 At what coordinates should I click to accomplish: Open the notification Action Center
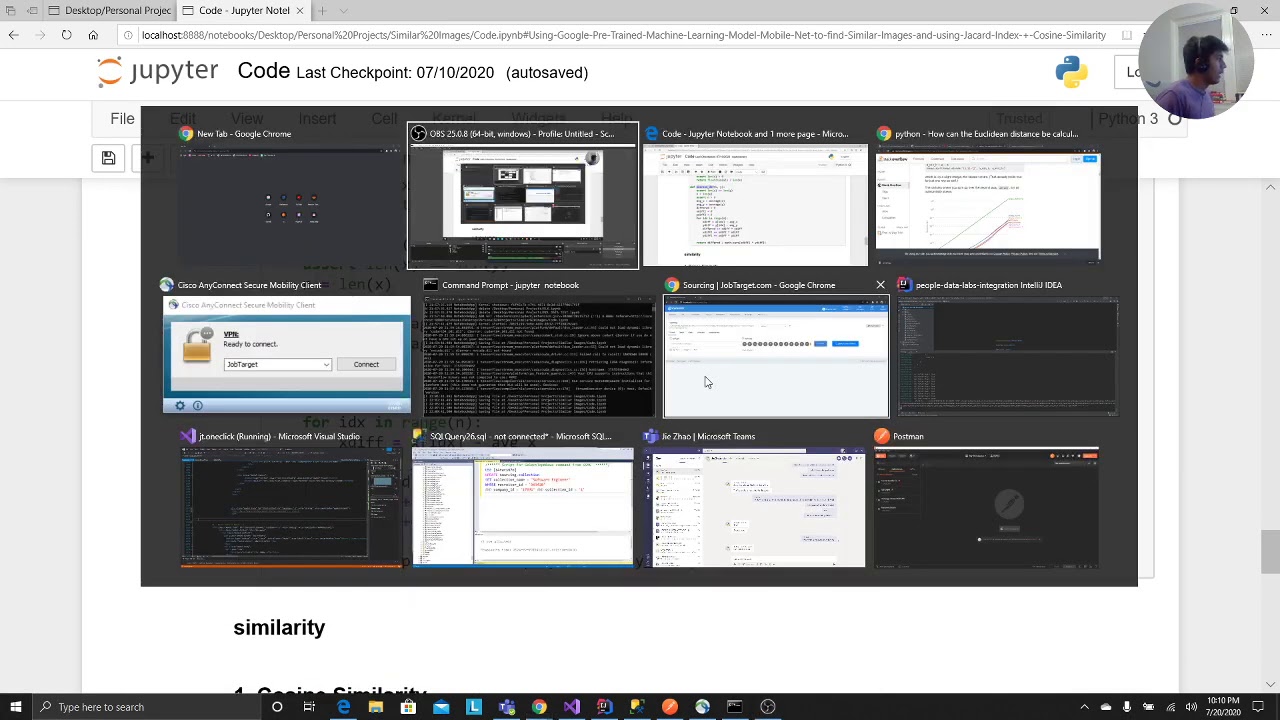tap(1259, 707)
